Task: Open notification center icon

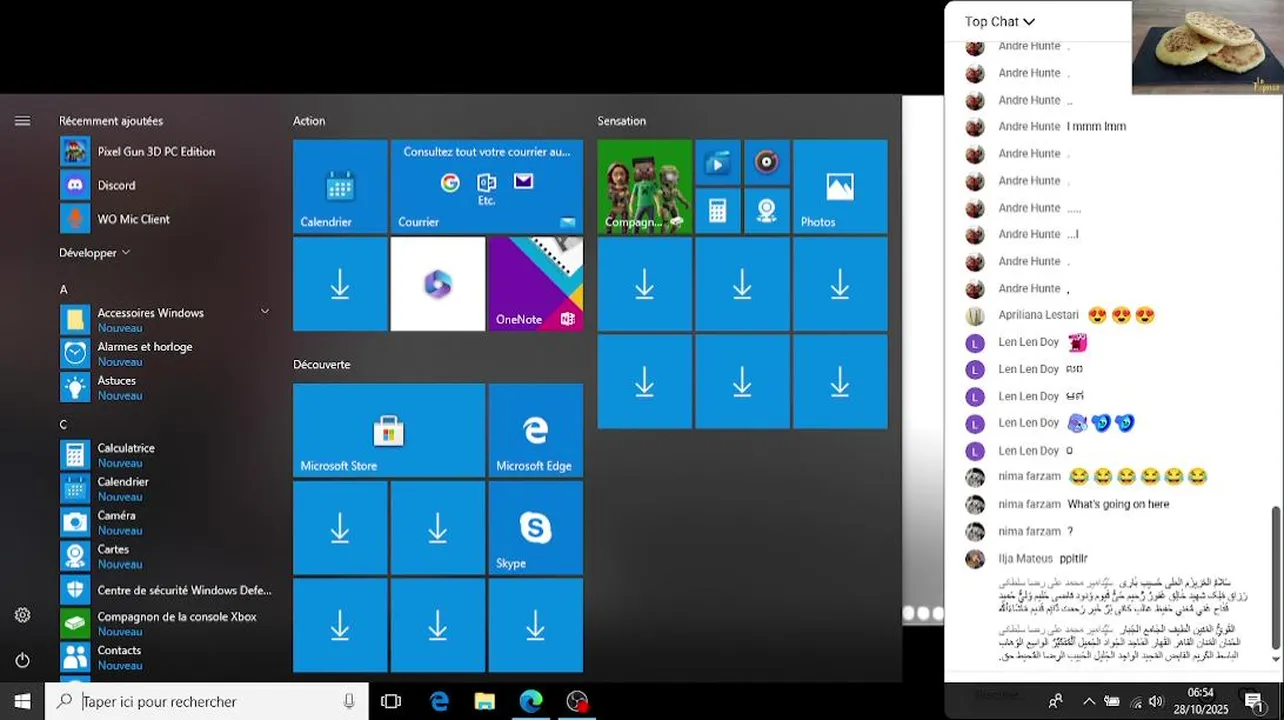Action: 1253,702
